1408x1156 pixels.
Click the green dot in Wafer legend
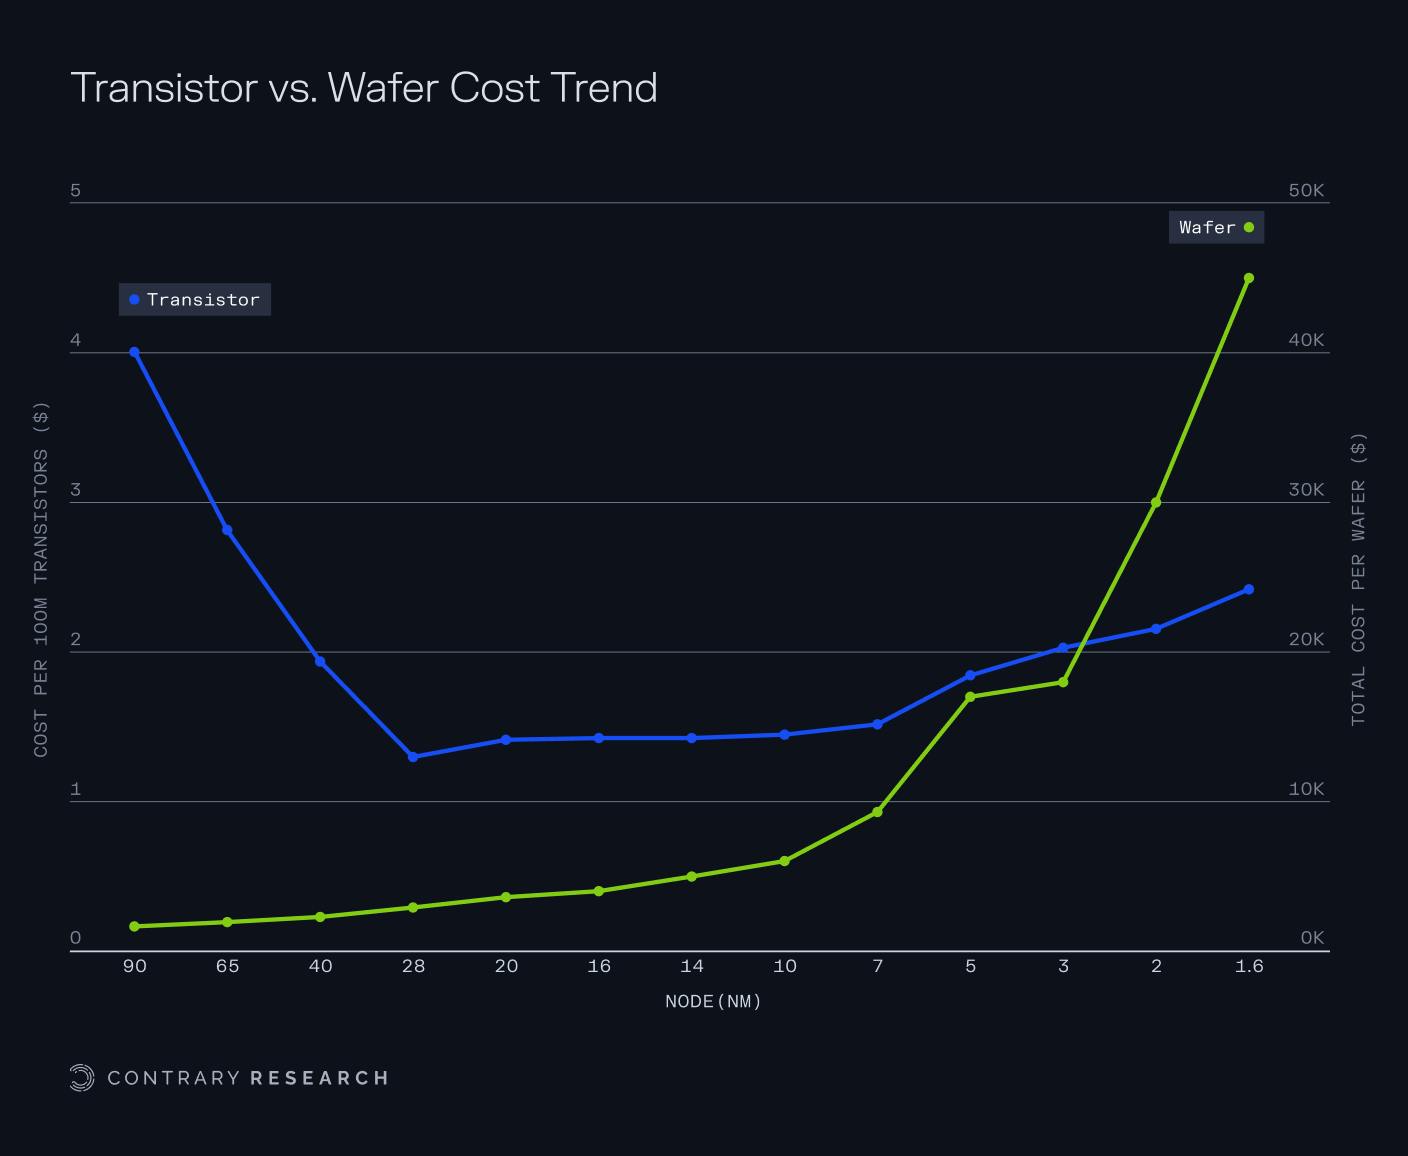point(1248,227)
